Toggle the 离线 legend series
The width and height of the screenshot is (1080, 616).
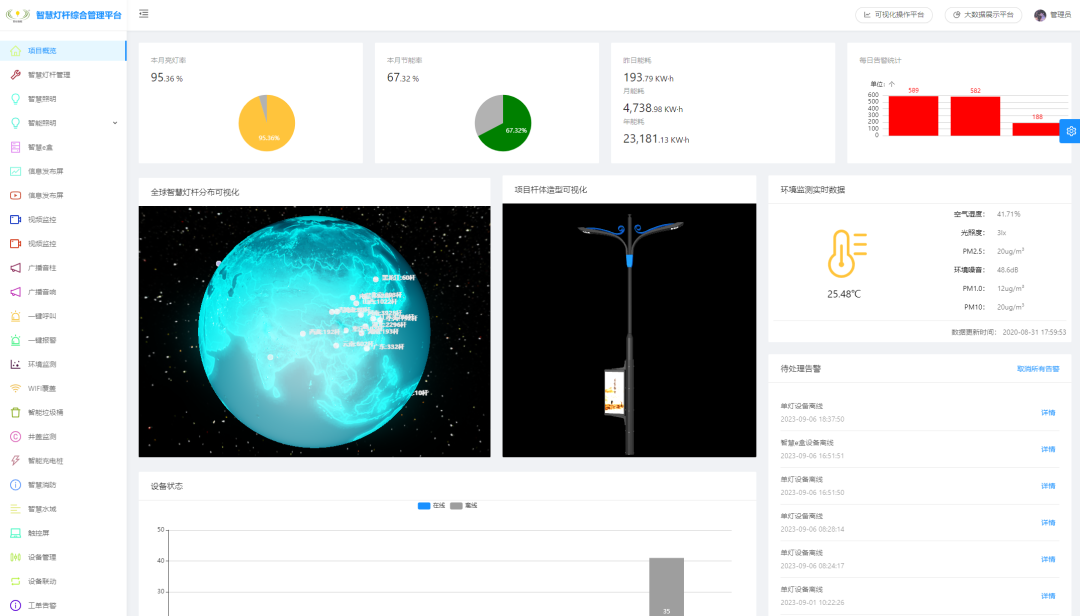[x=464, y=506]
